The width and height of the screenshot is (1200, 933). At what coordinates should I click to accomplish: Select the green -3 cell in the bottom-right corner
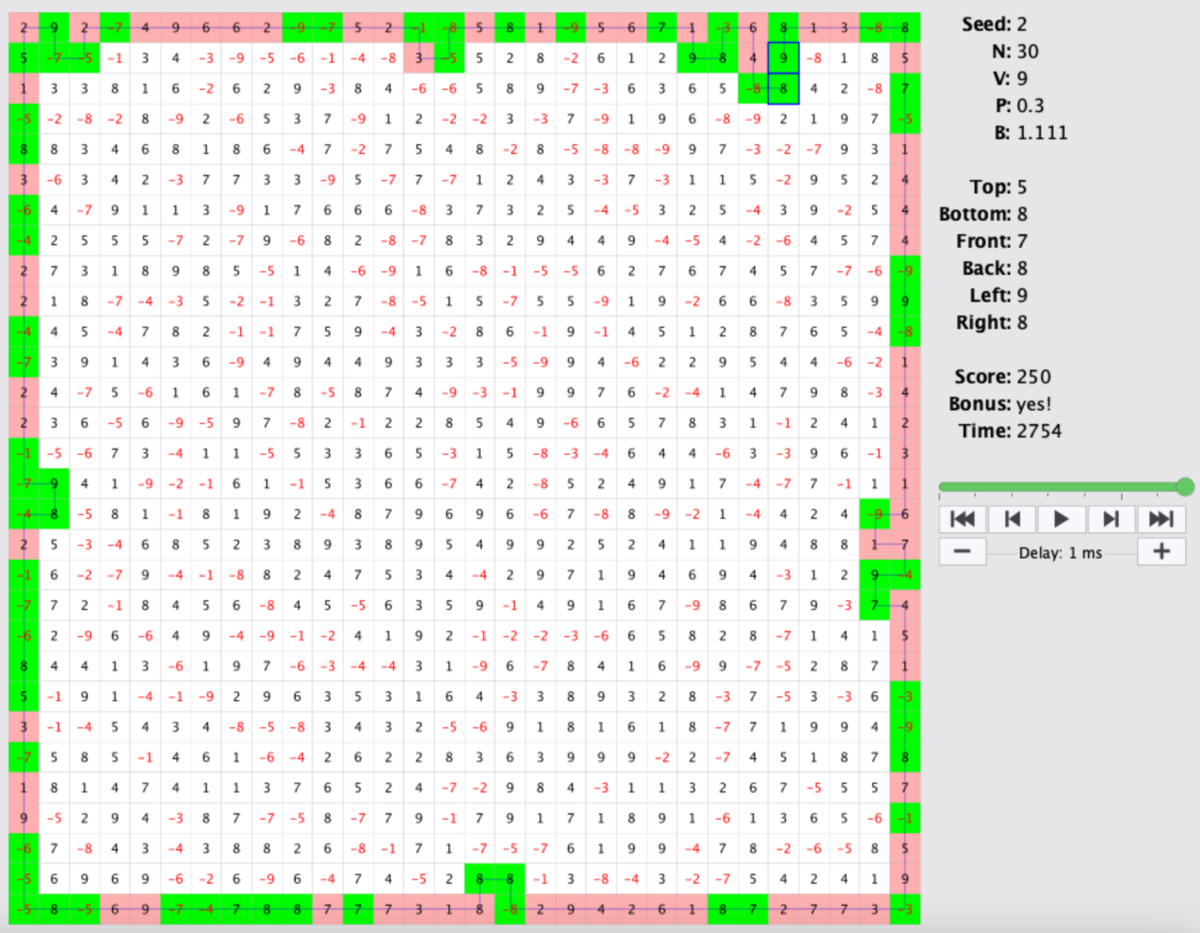click(x=905, y=910)
